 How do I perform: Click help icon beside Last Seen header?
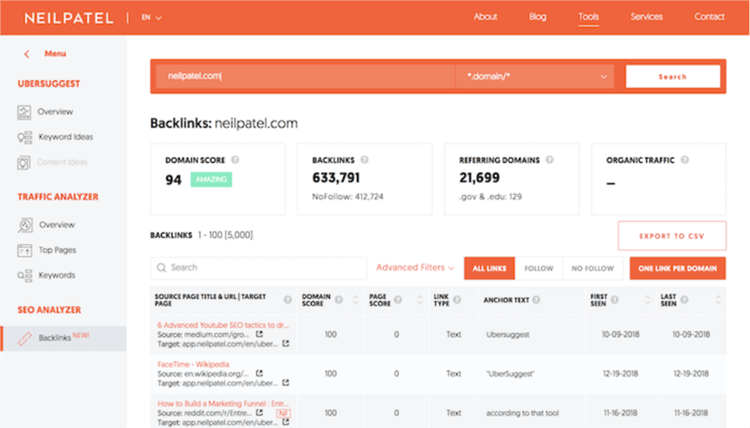point(684,300)
